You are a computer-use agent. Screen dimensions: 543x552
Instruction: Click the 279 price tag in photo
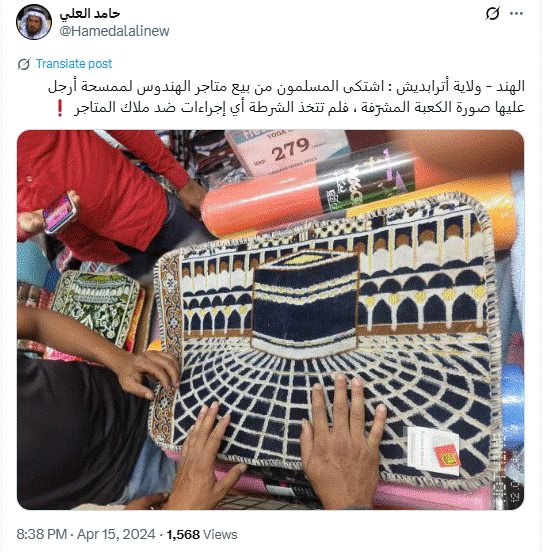pos(286,153)
